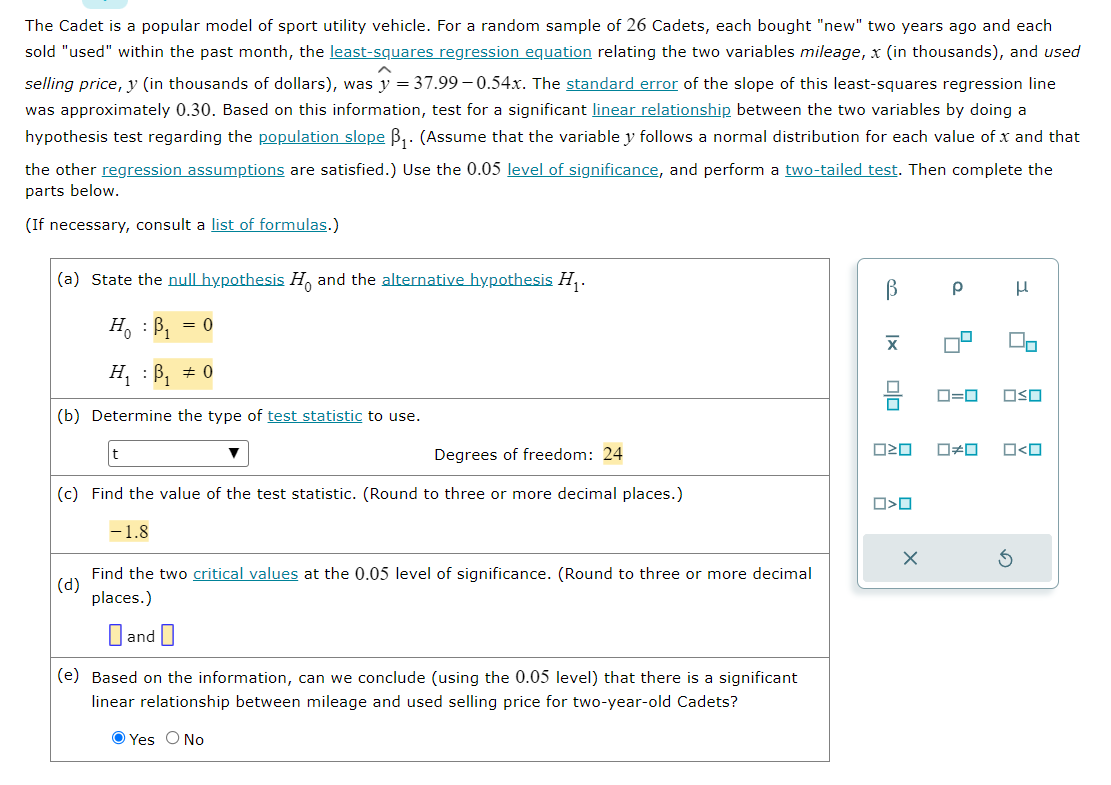Image resolution: width=1111 pixels, height=785 pixels.
Task: Insert the β symbol from the palette
Action: 892,288
